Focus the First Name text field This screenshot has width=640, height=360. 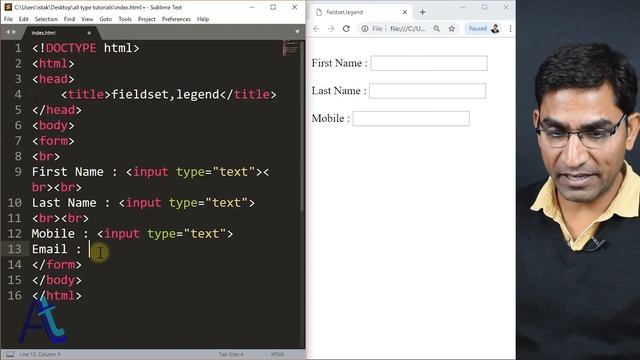coord(429,63)
